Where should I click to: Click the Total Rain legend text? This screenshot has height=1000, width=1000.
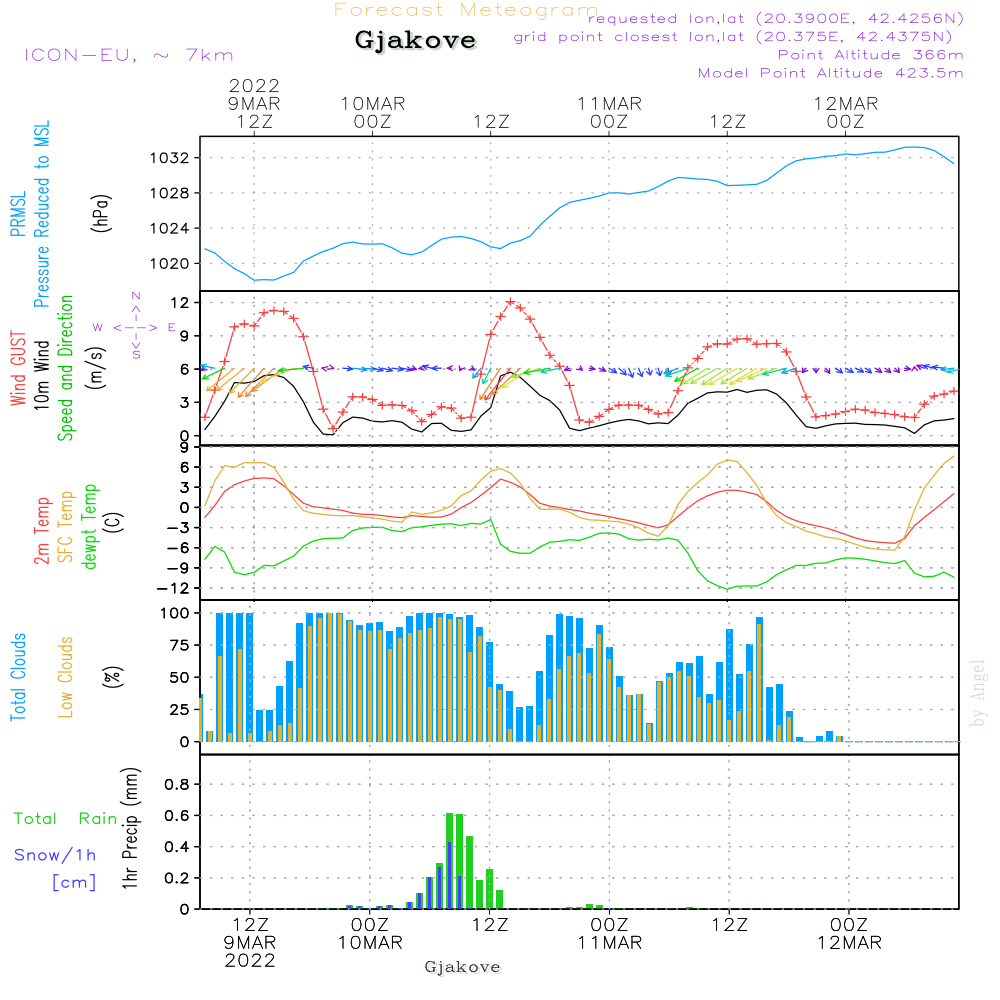click(64, 819)
